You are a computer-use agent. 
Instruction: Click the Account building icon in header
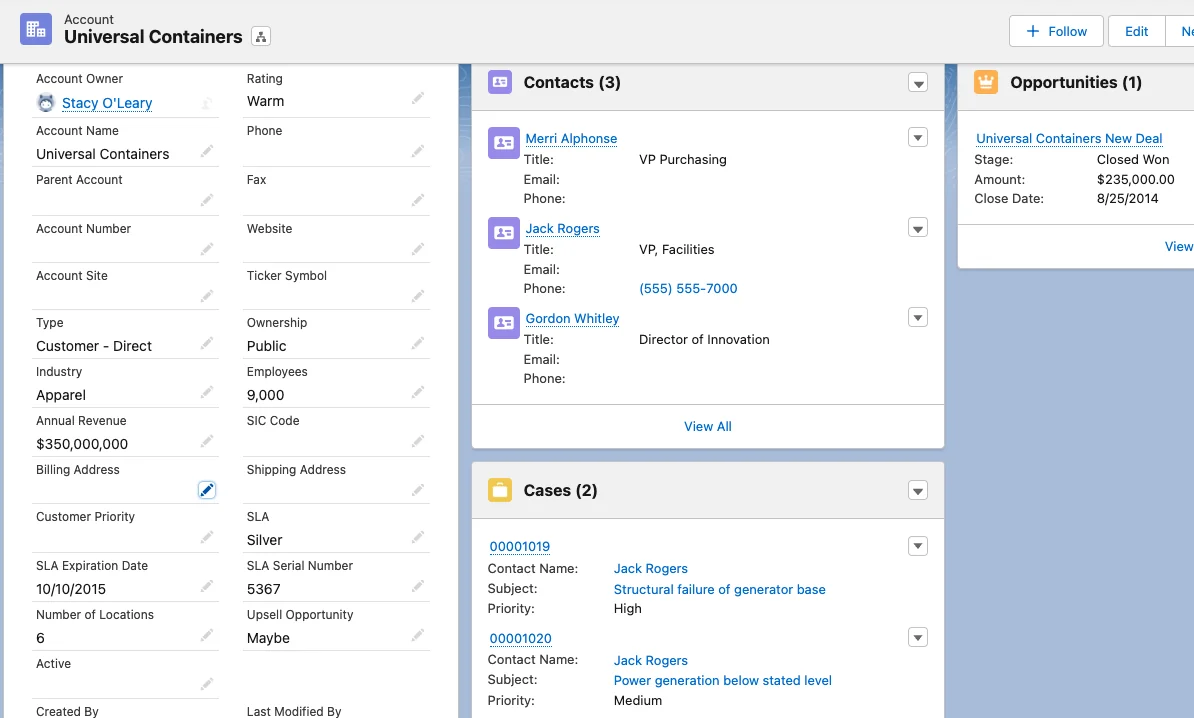[x=36, y=29]
